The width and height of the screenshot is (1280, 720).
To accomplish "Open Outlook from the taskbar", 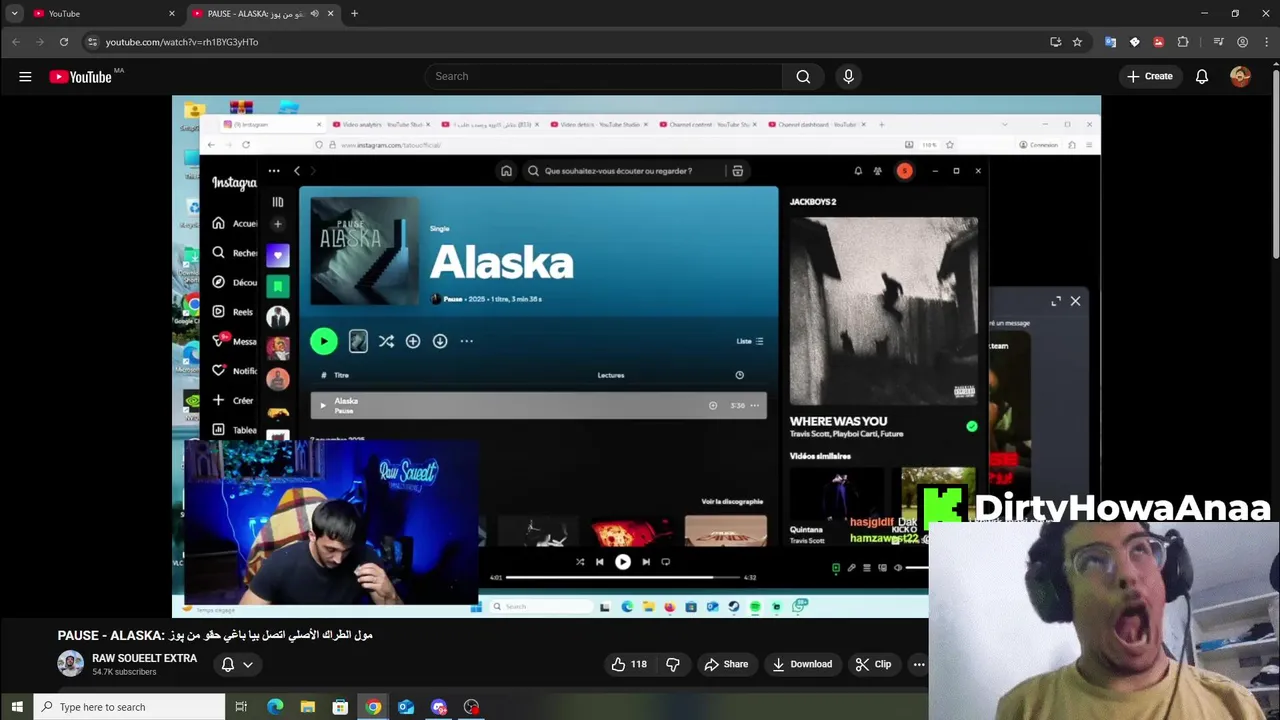I will click(x=406, y=707).
